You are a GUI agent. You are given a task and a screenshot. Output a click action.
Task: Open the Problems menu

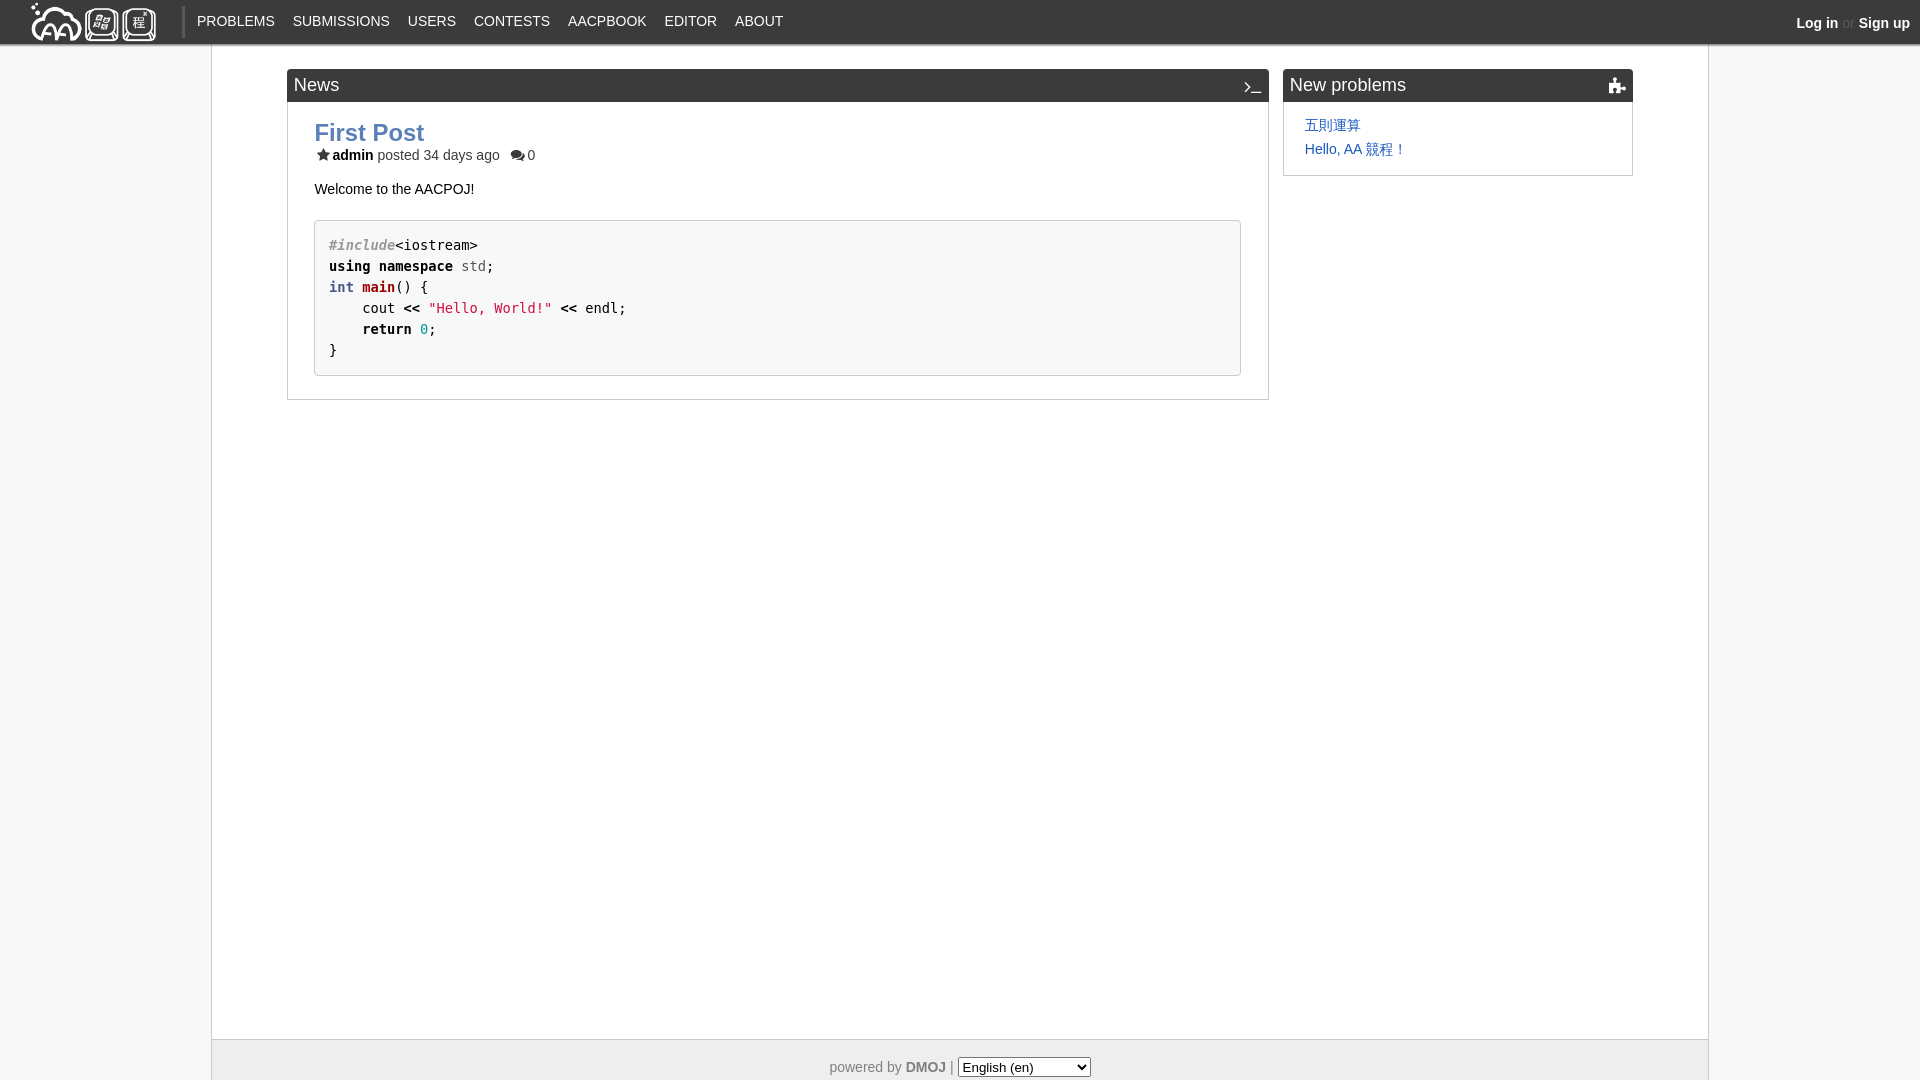[236, 21]
